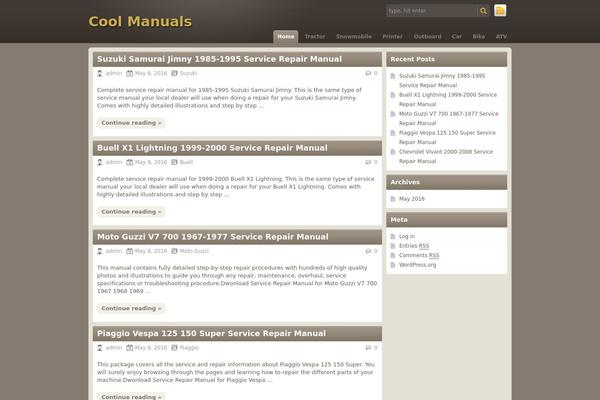The height and width of the screenshot is (400, 600).
Task: Click the Cool Manuals site title
Action: 140,21
